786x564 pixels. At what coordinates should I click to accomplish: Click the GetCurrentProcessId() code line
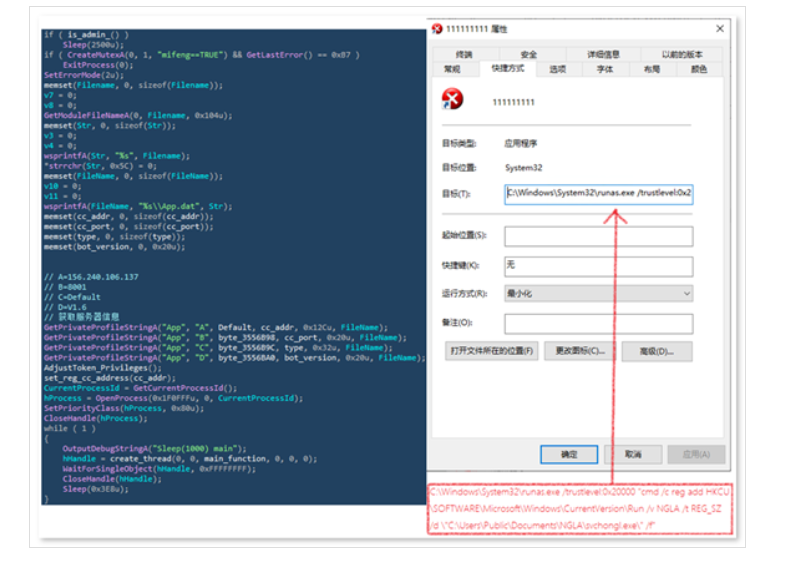pos(140,388)
